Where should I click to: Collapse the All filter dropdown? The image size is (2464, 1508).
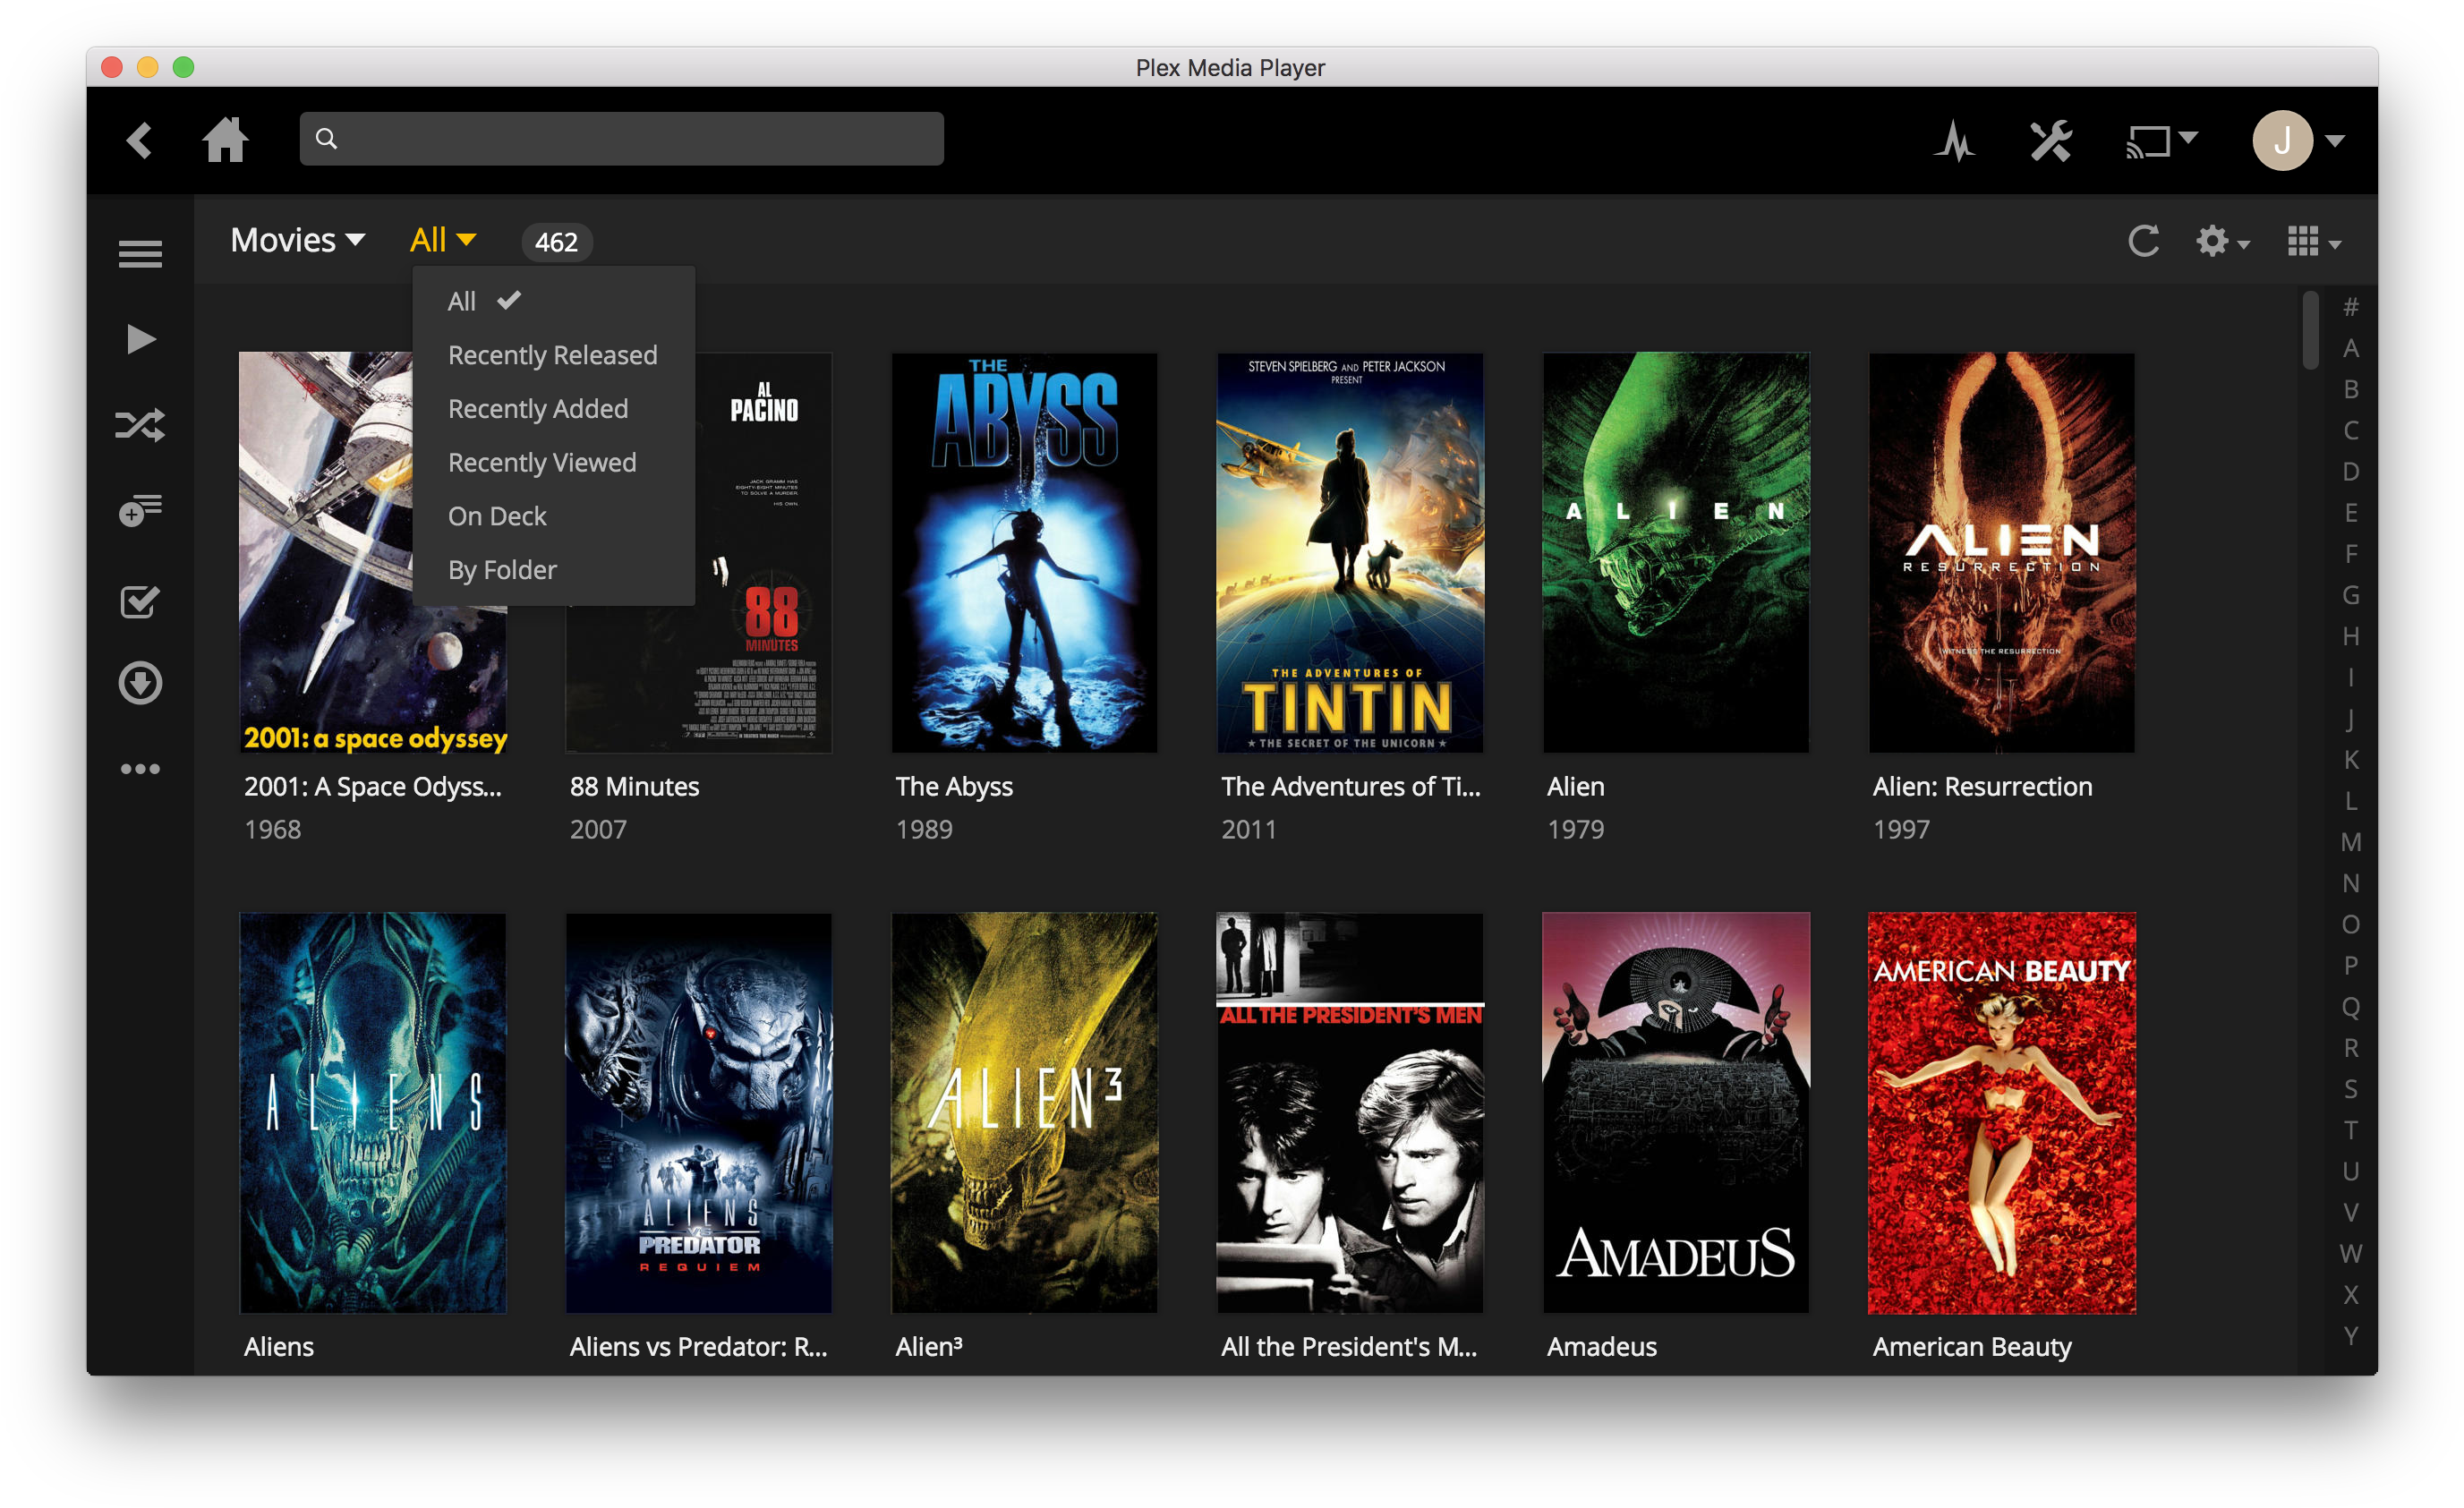(x=442, y=240)
